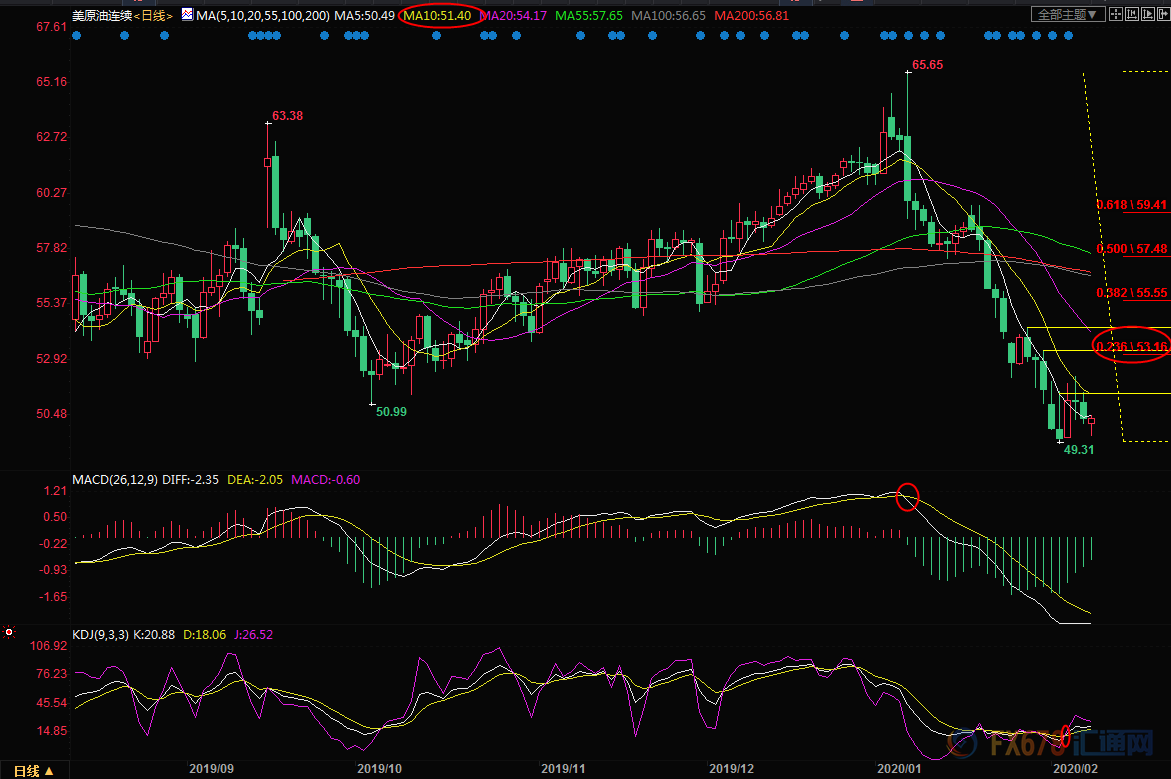This screenshot has height=779, width=1171.
Task: Click the 0.618 Fibonacci level at 59.41
Action: [x=1132, y=205]
